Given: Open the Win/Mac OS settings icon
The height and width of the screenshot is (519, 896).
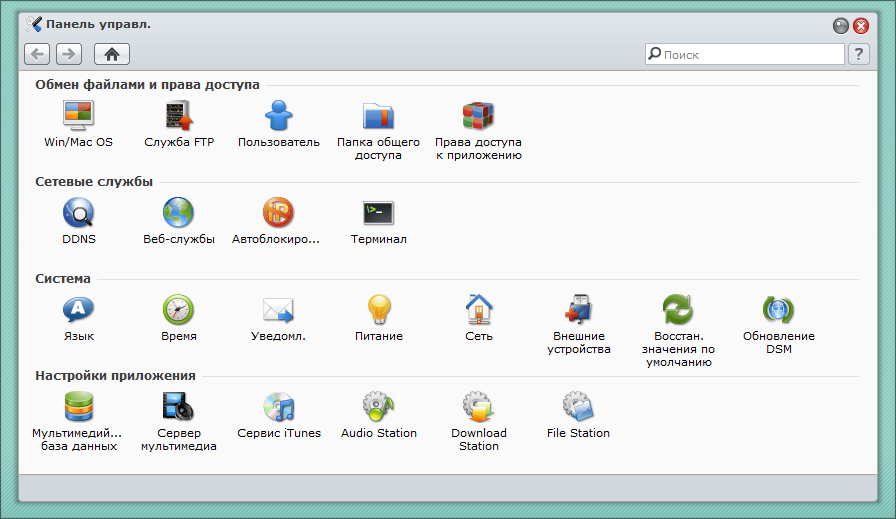Looking at the screenshot, I should [x=78, y=116].
